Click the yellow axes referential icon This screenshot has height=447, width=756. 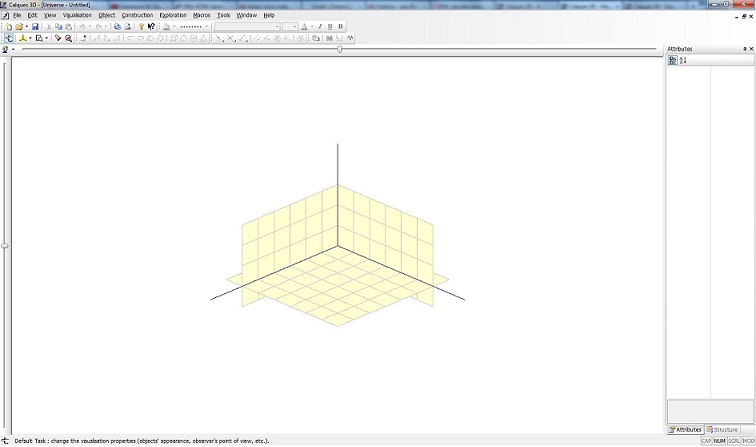tap(22, 38)
